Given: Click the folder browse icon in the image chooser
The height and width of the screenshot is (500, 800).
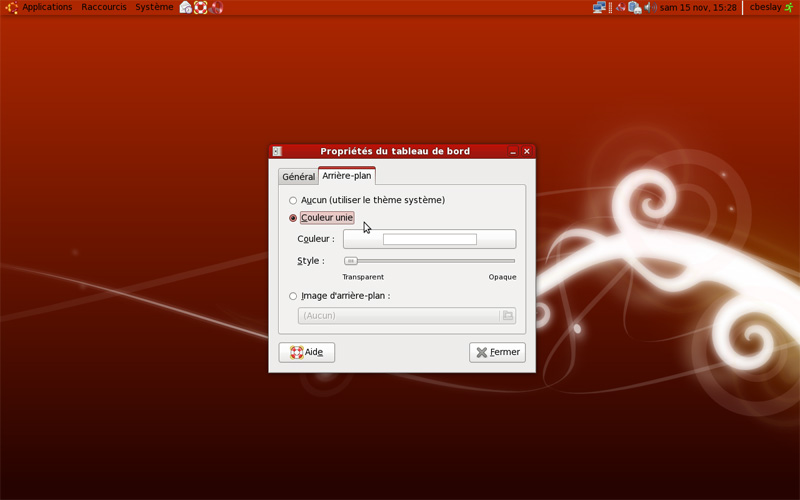Looking at the screenshot, I should tap(508, 315).
